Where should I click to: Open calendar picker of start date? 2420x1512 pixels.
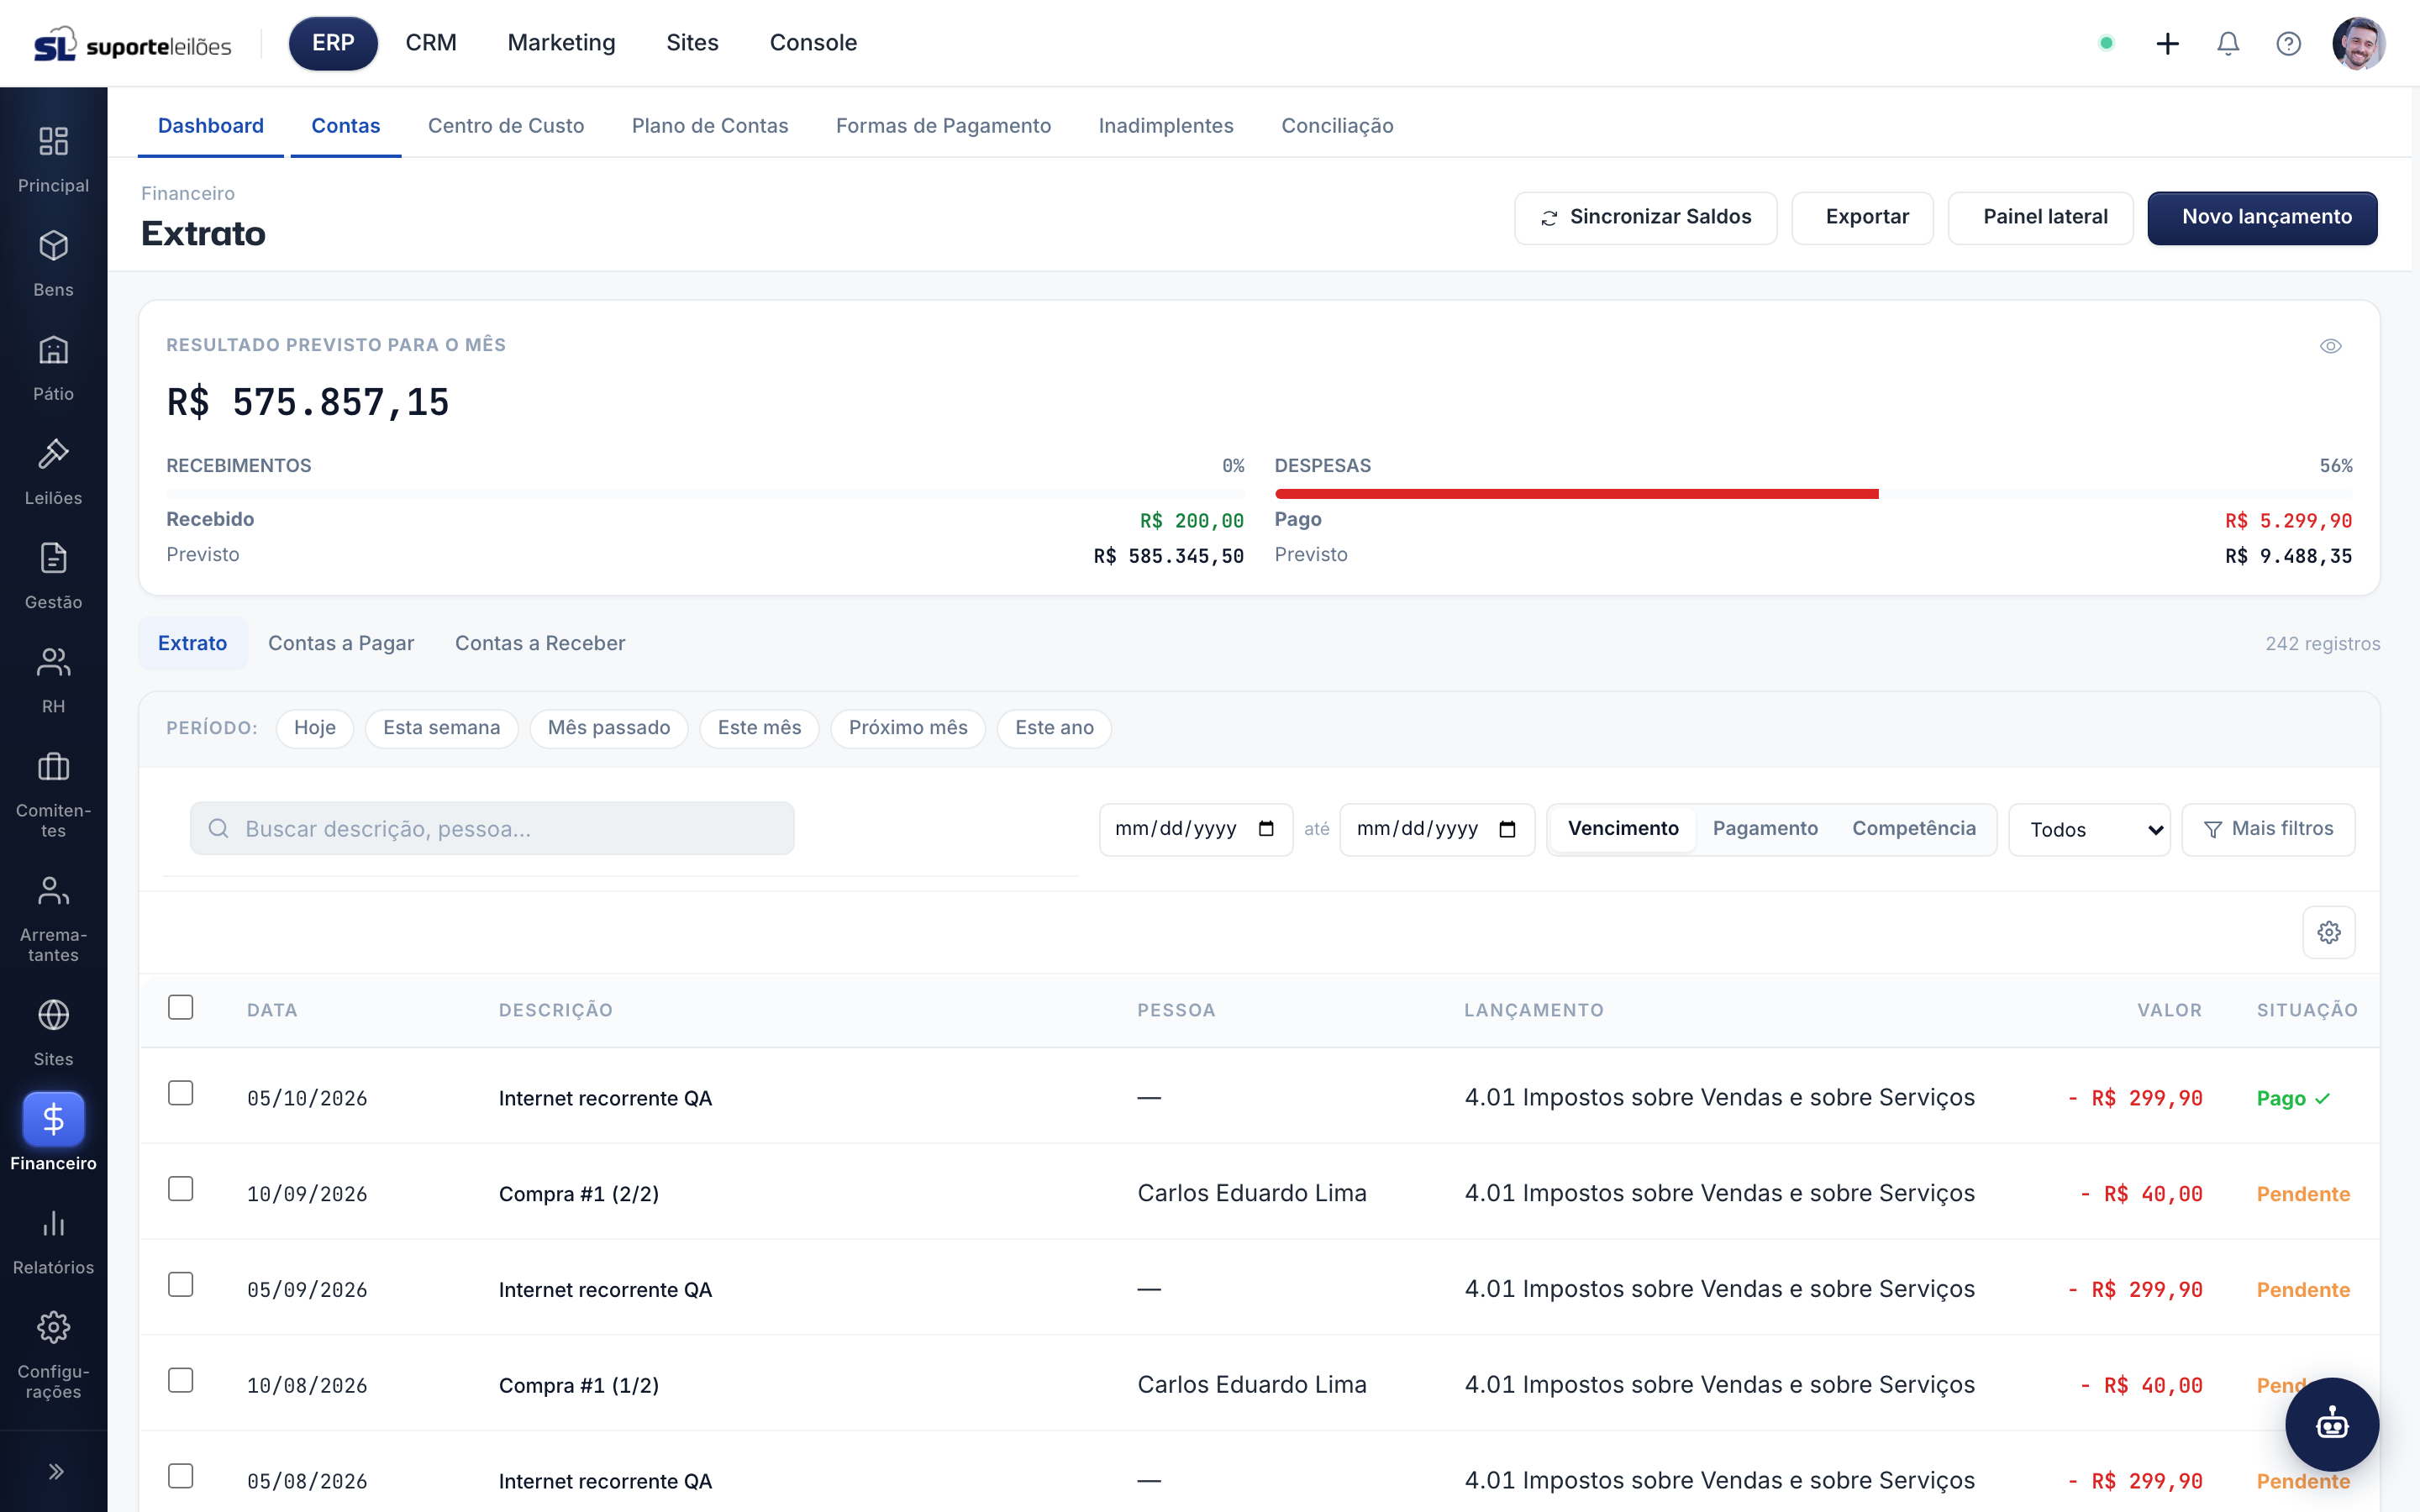(x=1266, y=828)
